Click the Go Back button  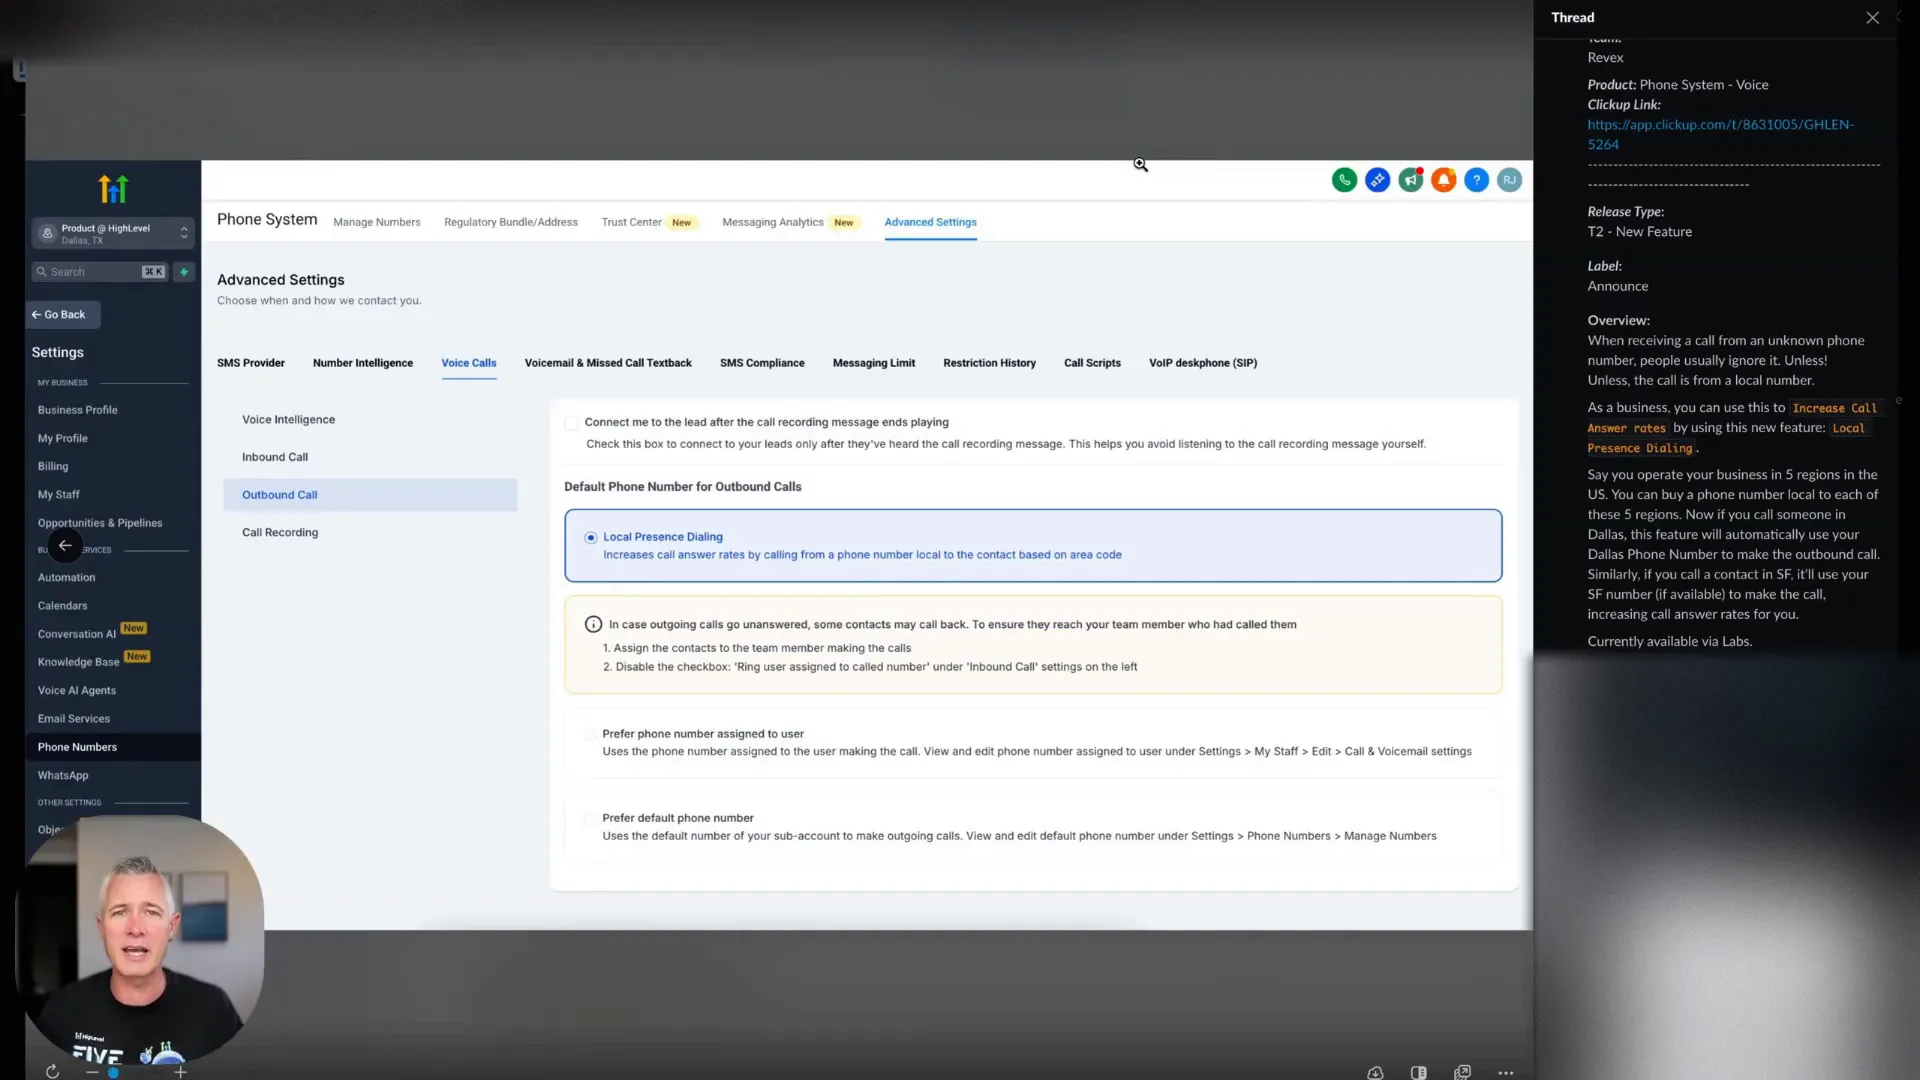click(60, 314)
